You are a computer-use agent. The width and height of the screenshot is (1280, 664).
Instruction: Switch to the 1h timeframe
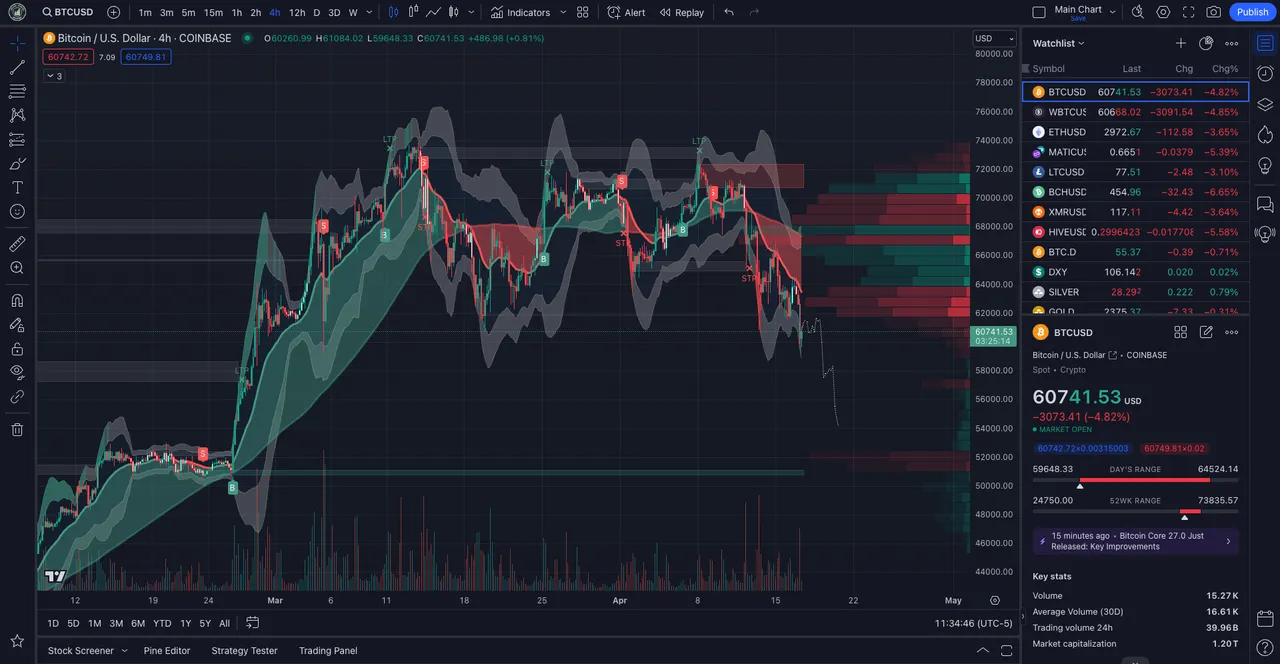pos(236,12)
